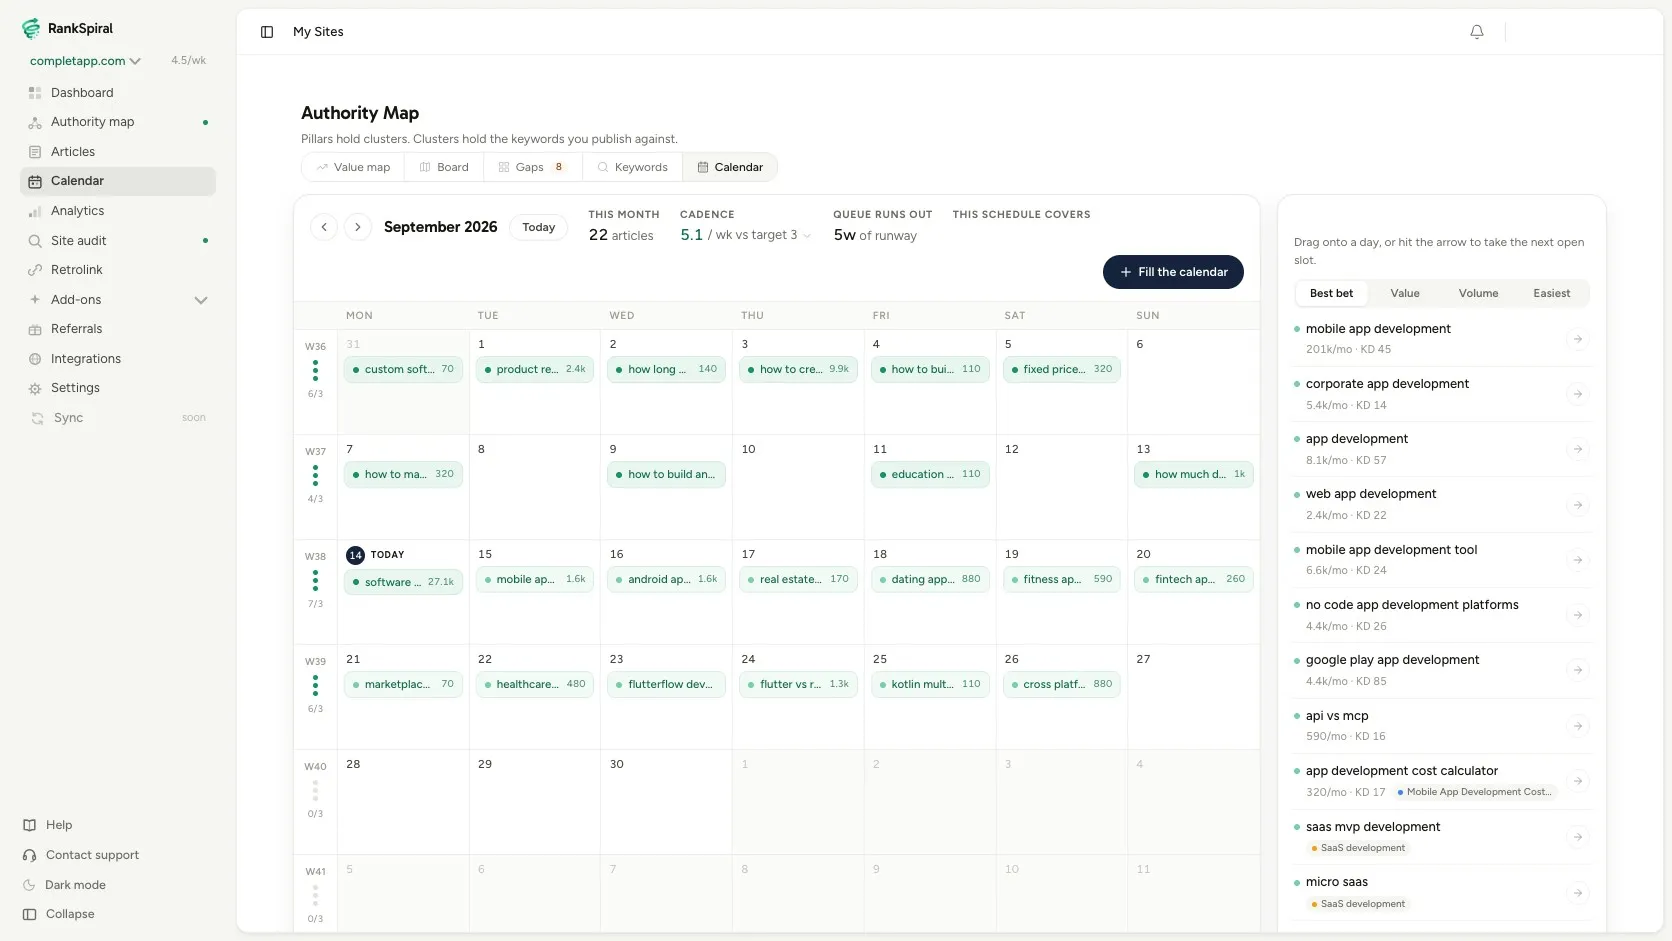Click Mobile App Development Cost tag
This screenshot has height=941, width=1672.
coord(1475,792)
